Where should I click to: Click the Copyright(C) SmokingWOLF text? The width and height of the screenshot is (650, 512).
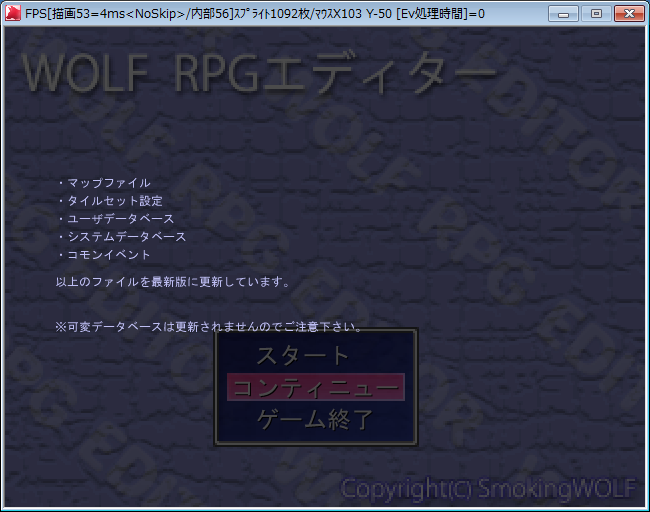pos(488,488)
